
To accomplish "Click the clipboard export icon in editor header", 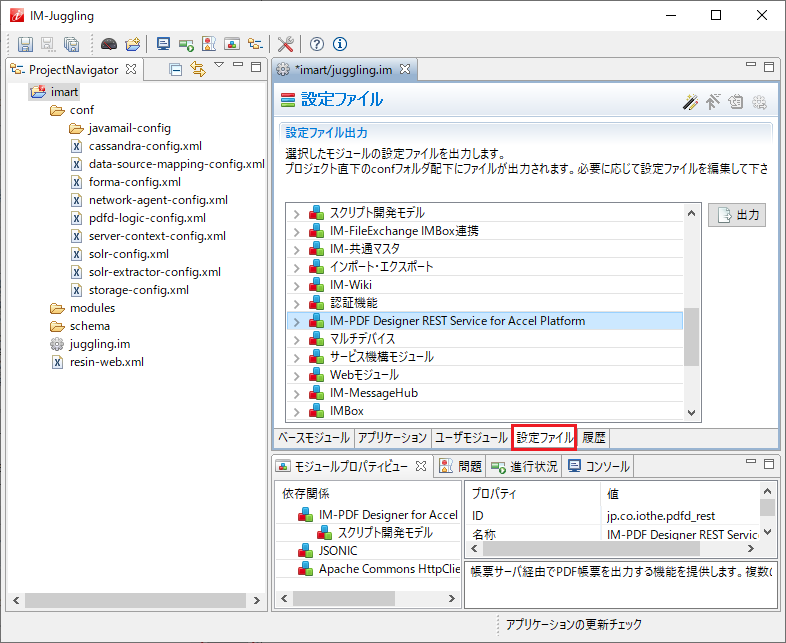I will 735,102.
